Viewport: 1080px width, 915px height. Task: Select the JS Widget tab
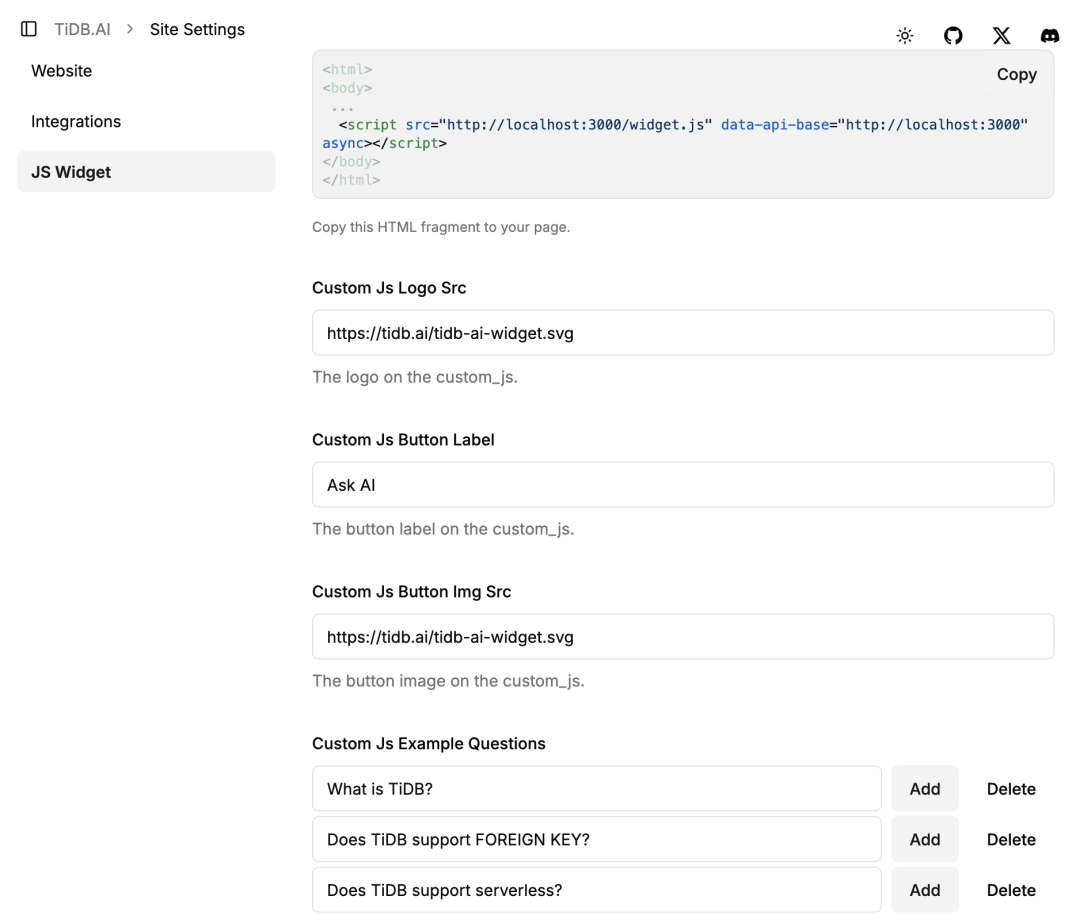click(x=71, y=172)
